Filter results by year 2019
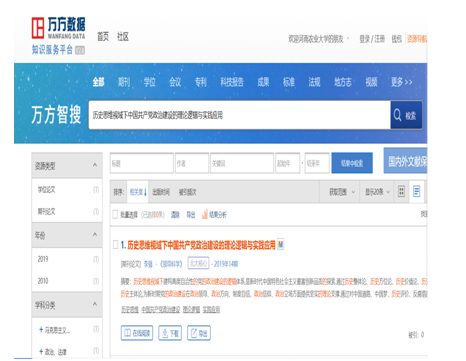 (x=43, y=259)
